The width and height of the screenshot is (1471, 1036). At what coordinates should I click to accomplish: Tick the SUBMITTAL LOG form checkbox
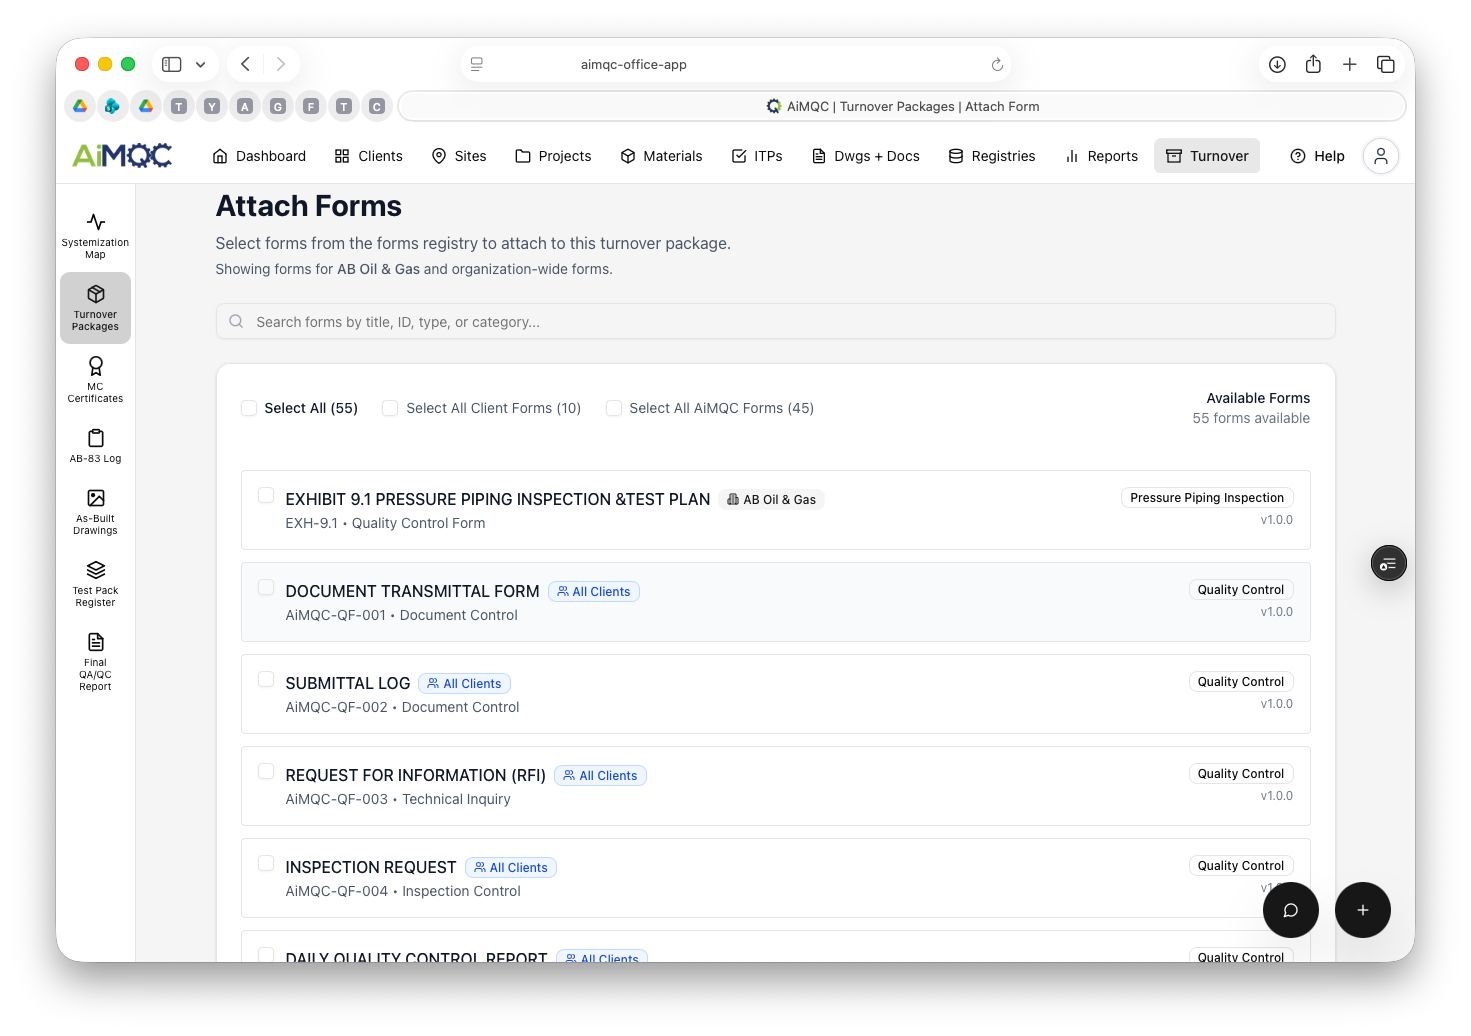coord(266,680)
